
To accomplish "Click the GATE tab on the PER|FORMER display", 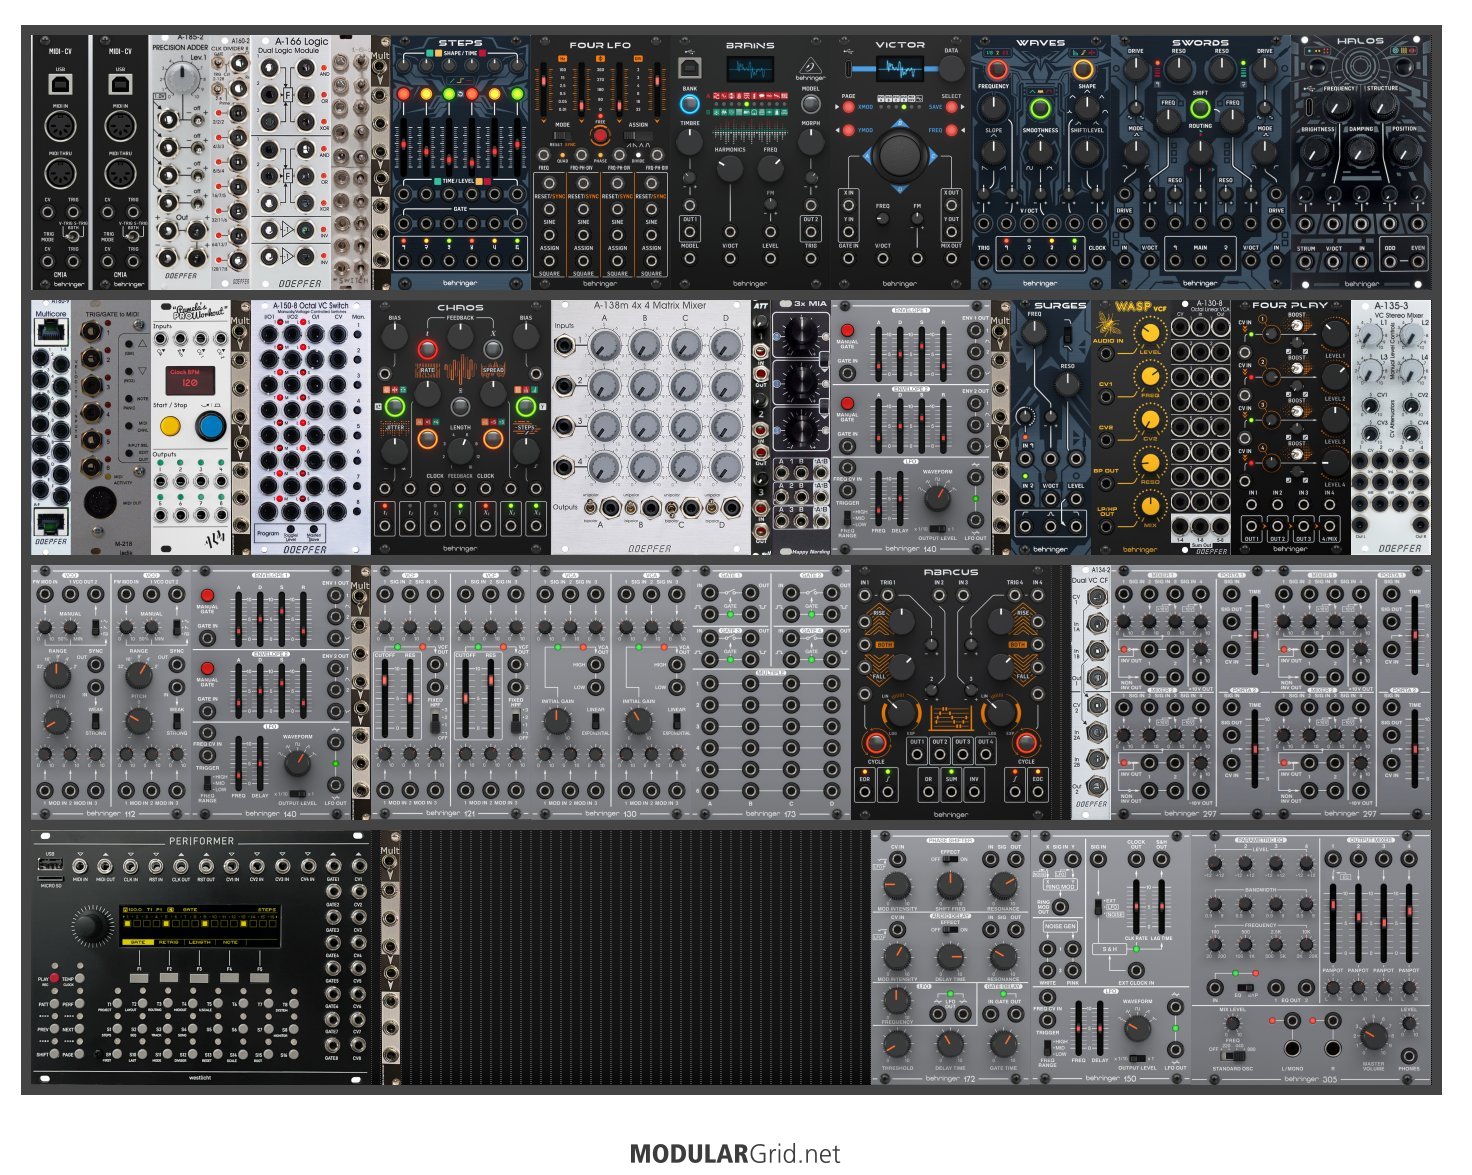I will (x=138, y=942).
